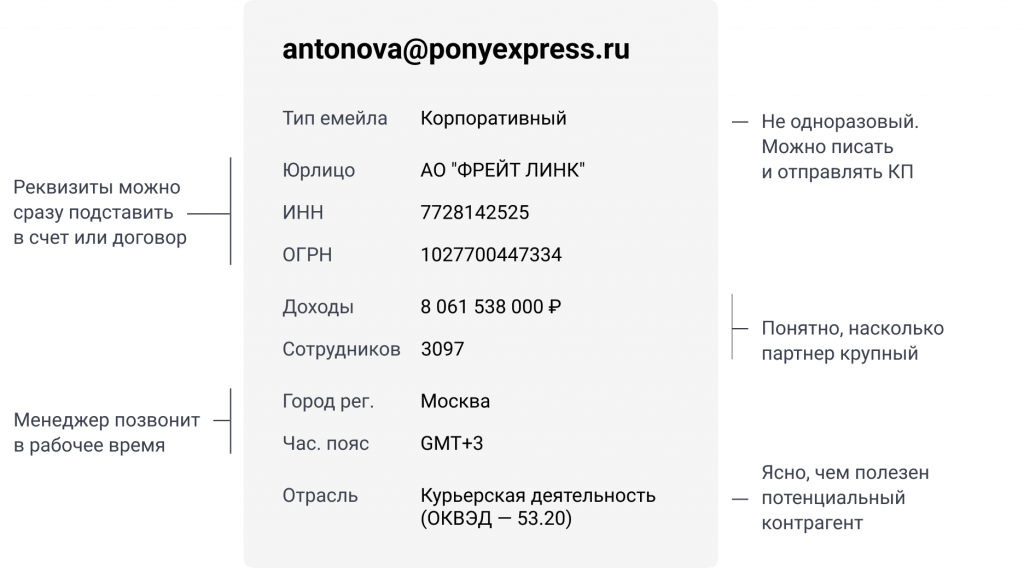Click the "Сотрудников" field label
The width and height of the screenshot is (1024, 568).
[x=341, y=349]
